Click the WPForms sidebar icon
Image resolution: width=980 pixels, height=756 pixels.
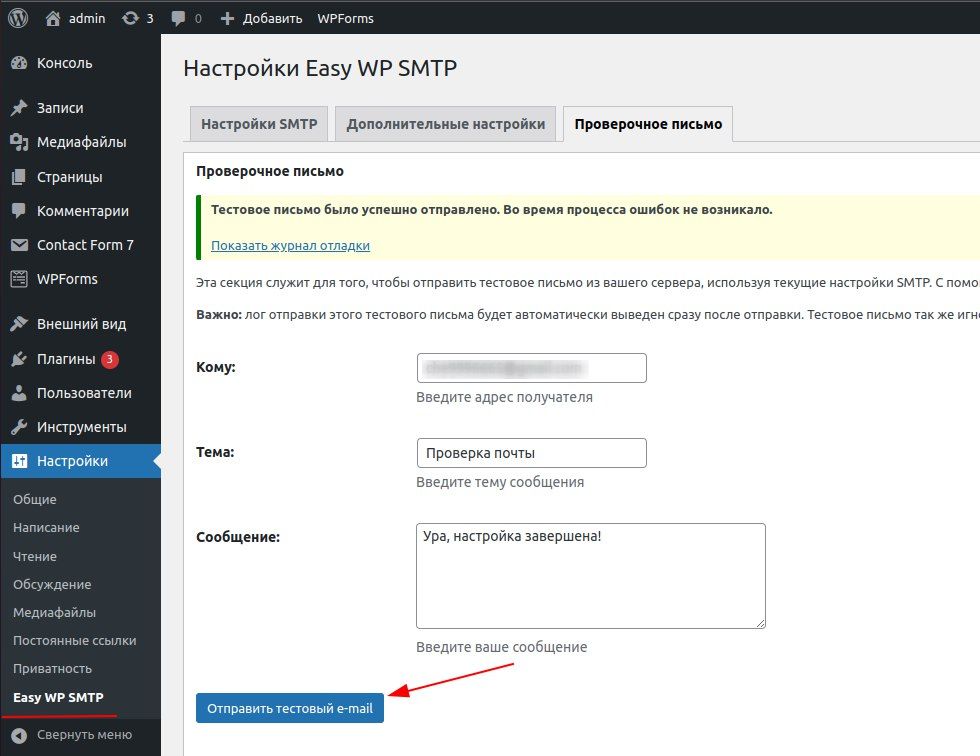pos(19,279)
